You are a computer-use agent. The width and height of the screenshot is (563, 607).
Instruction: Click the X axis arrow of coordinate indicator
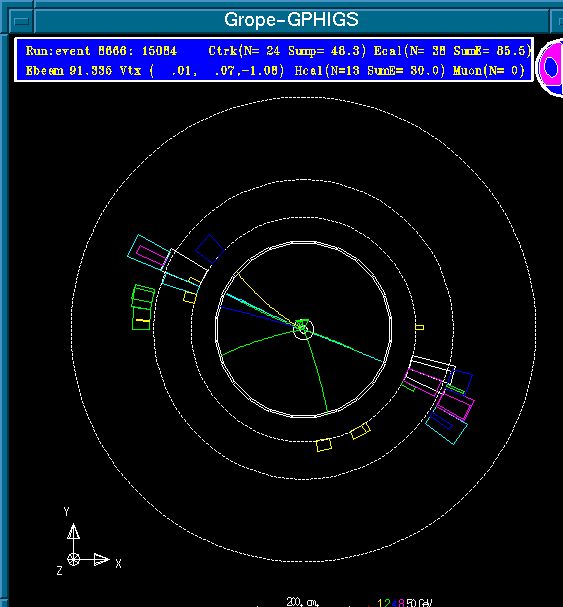coord(102,559)
